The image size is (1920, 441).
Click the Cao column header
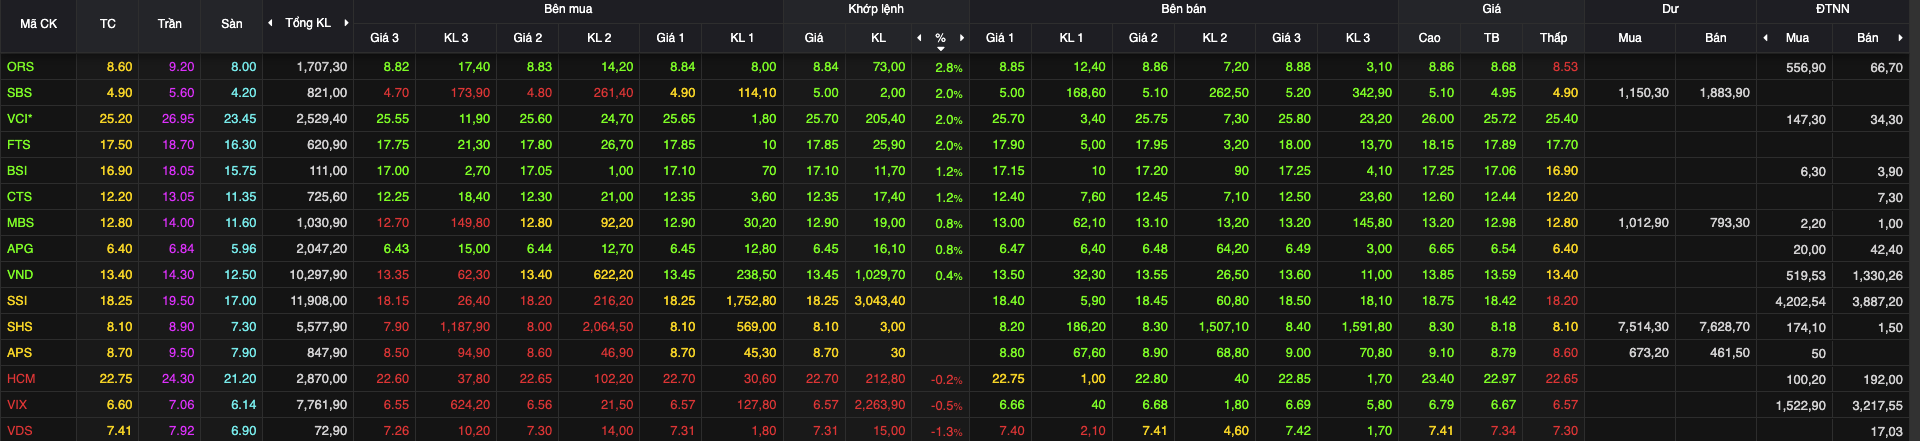[x=1430, y=38]
